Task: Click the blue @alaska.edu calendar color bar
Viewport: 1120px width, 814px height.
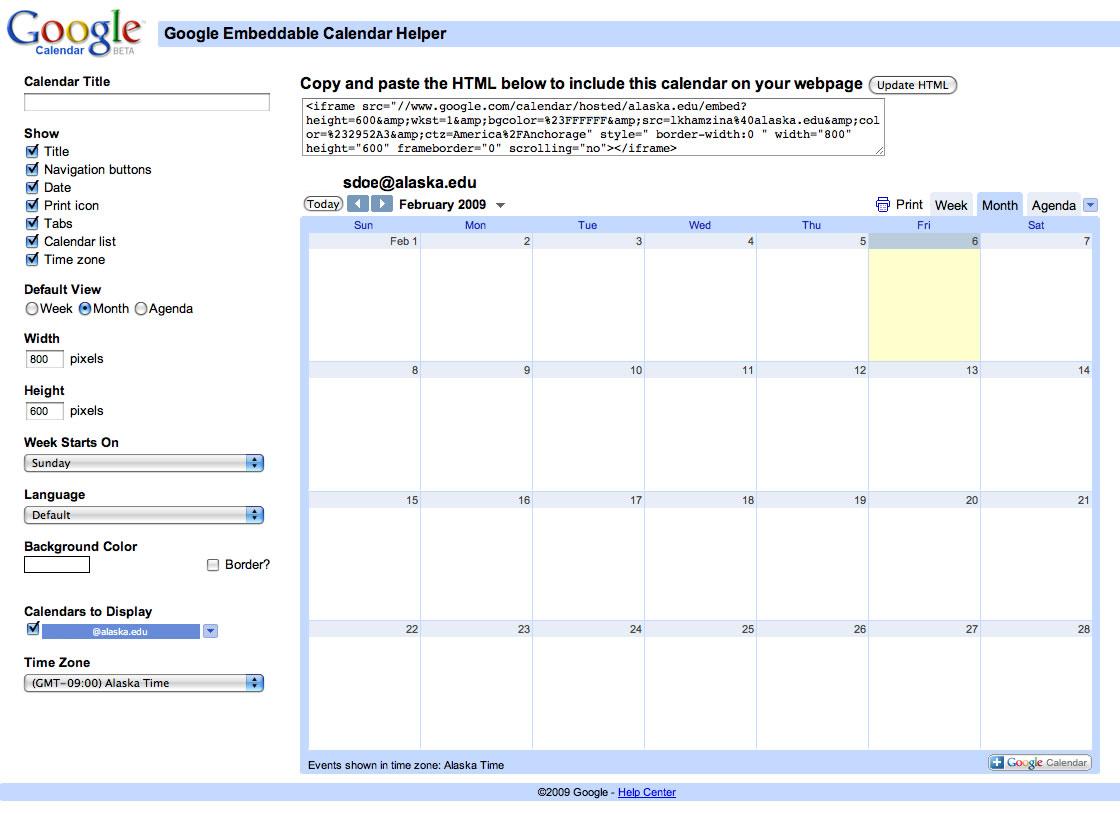Action: click(x=121, y=631)
